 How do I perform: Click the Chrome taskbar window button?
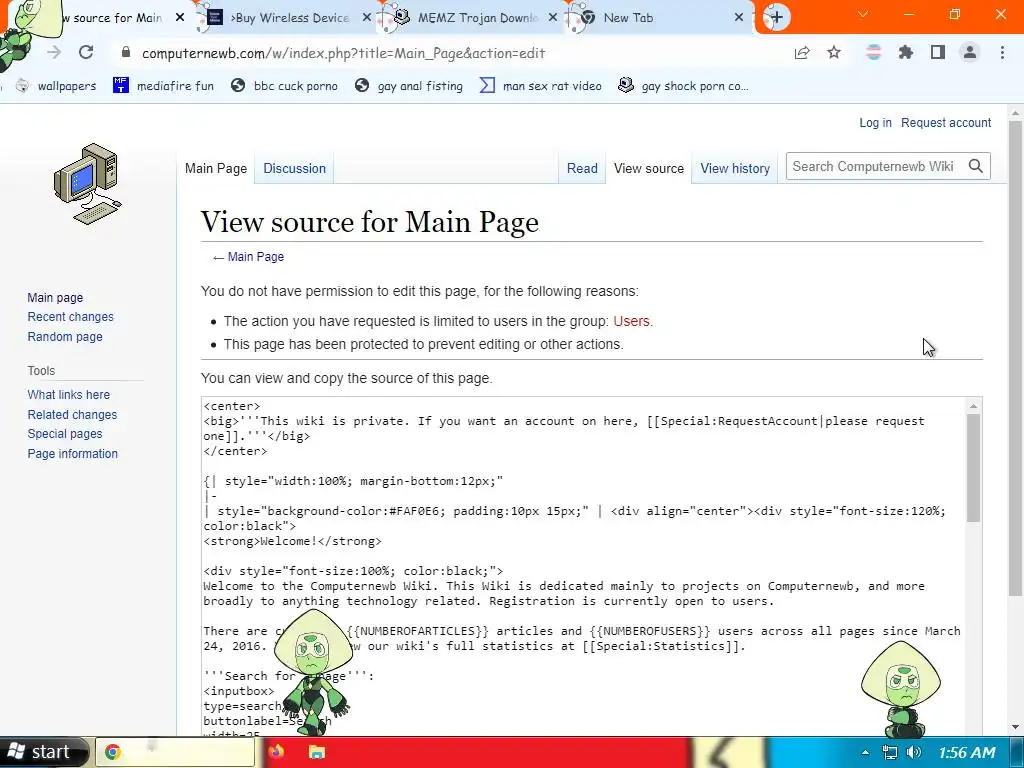click(x=175, y=752)
